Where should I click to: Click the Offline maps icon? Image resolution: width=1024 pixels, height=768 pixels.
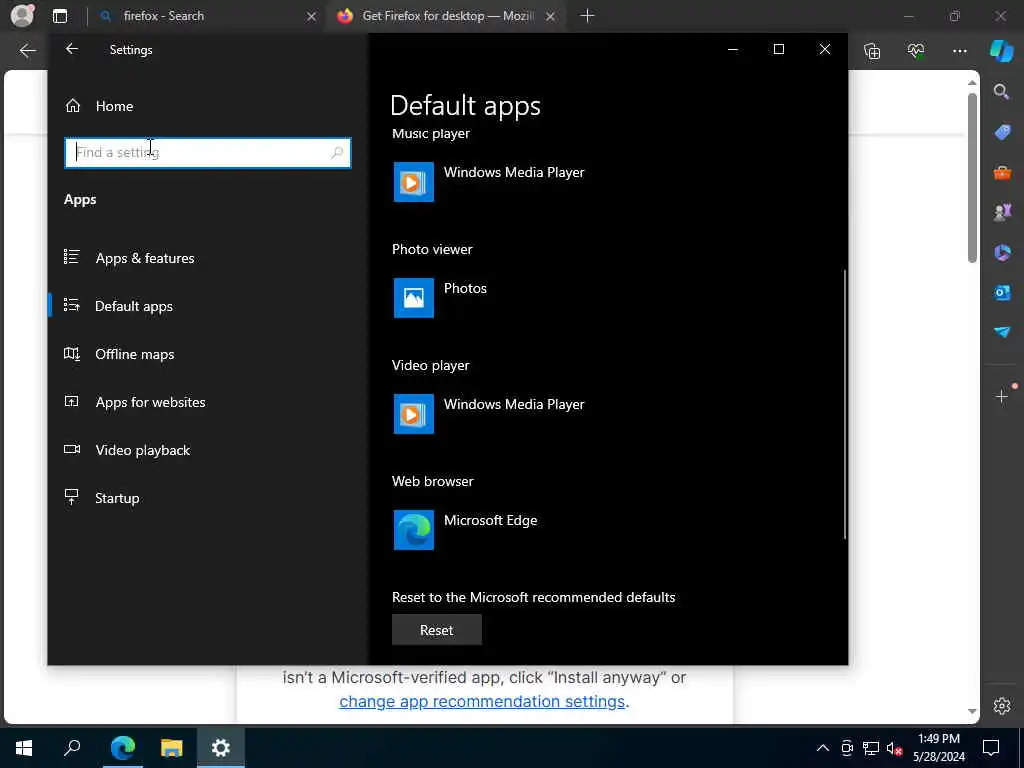72,353
